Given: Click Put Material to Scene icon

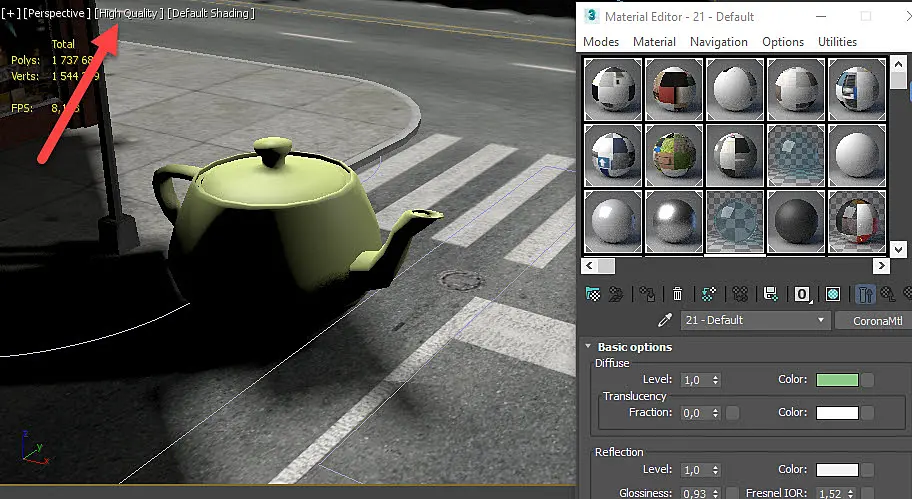Looking at the screenshot, I should coord(616,294).
